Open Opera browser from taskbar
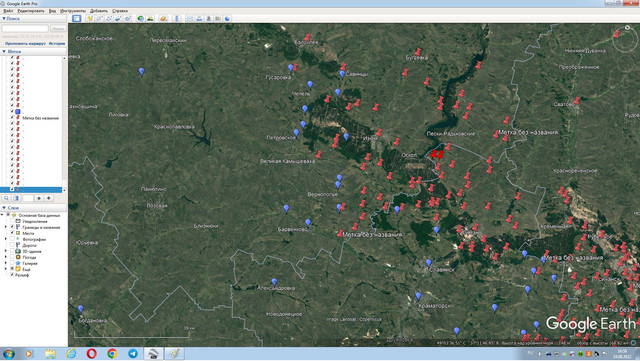This screenshot has height=361, width=640. click(x=91, y=353)
